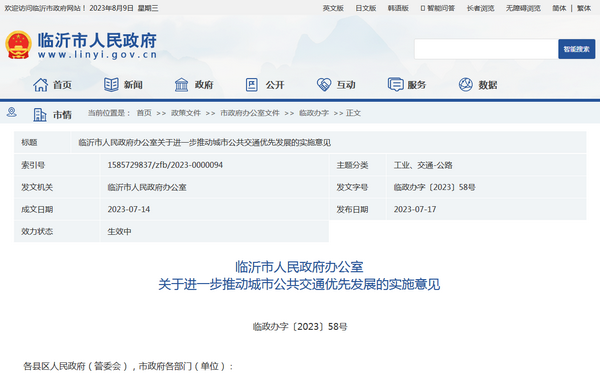Open 智能问答 smart Q&A

438,8
